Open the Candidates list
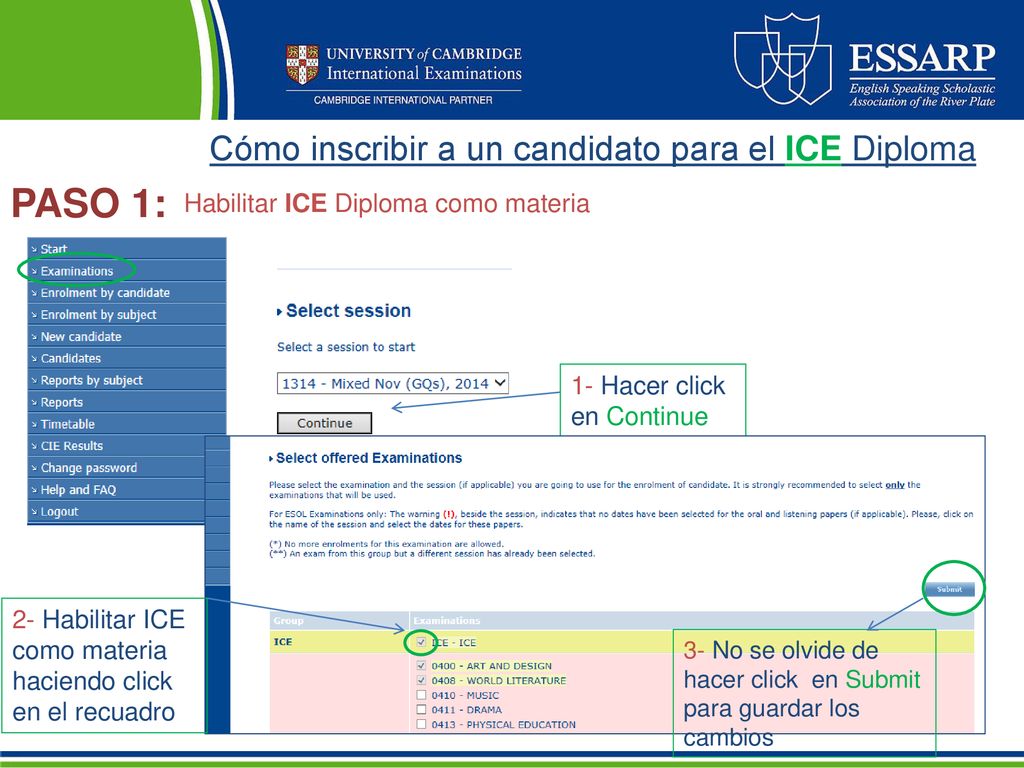Screen dimensions: 1024x768 (x=127, y=358)
